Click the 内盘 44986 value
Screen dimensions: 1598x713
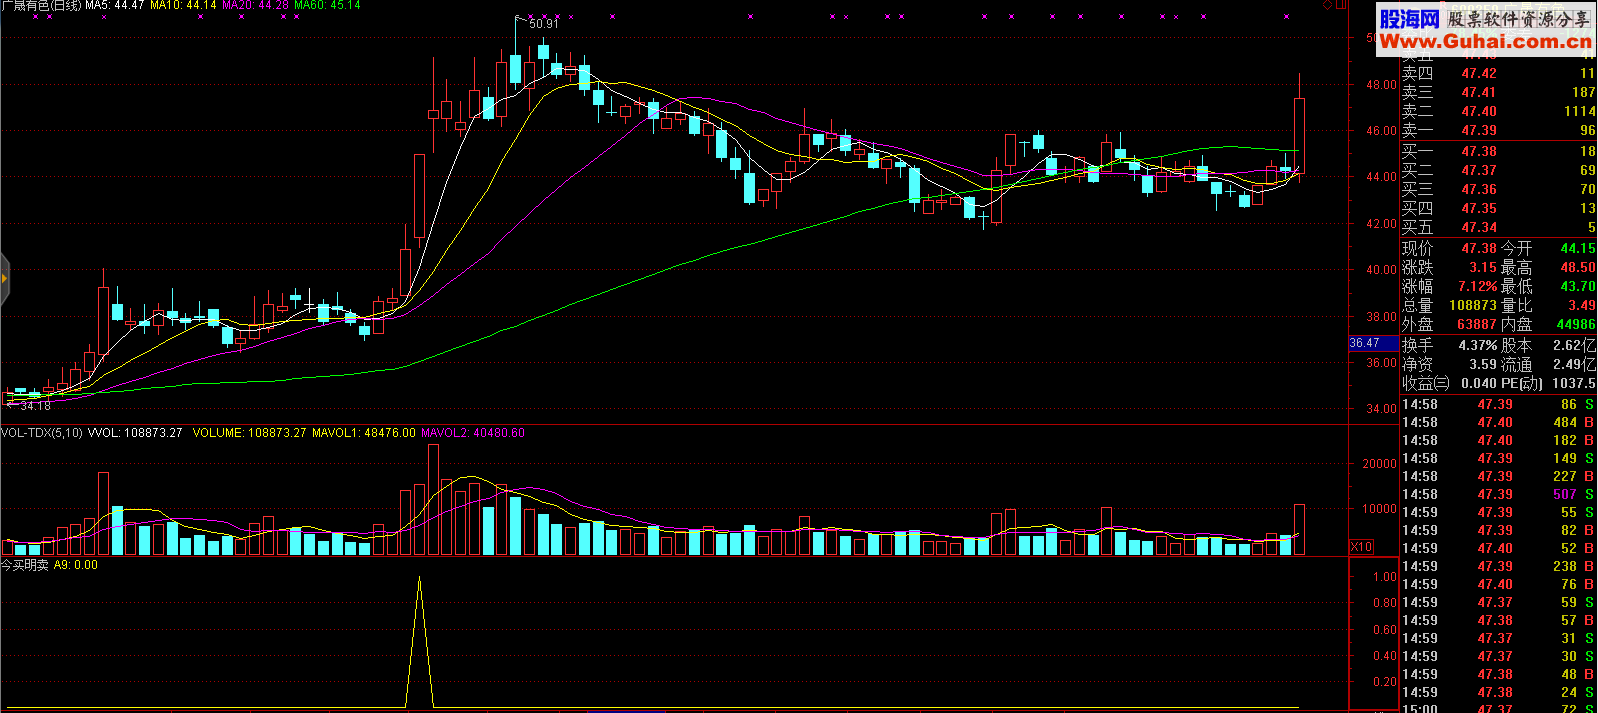pos(1576,324)
